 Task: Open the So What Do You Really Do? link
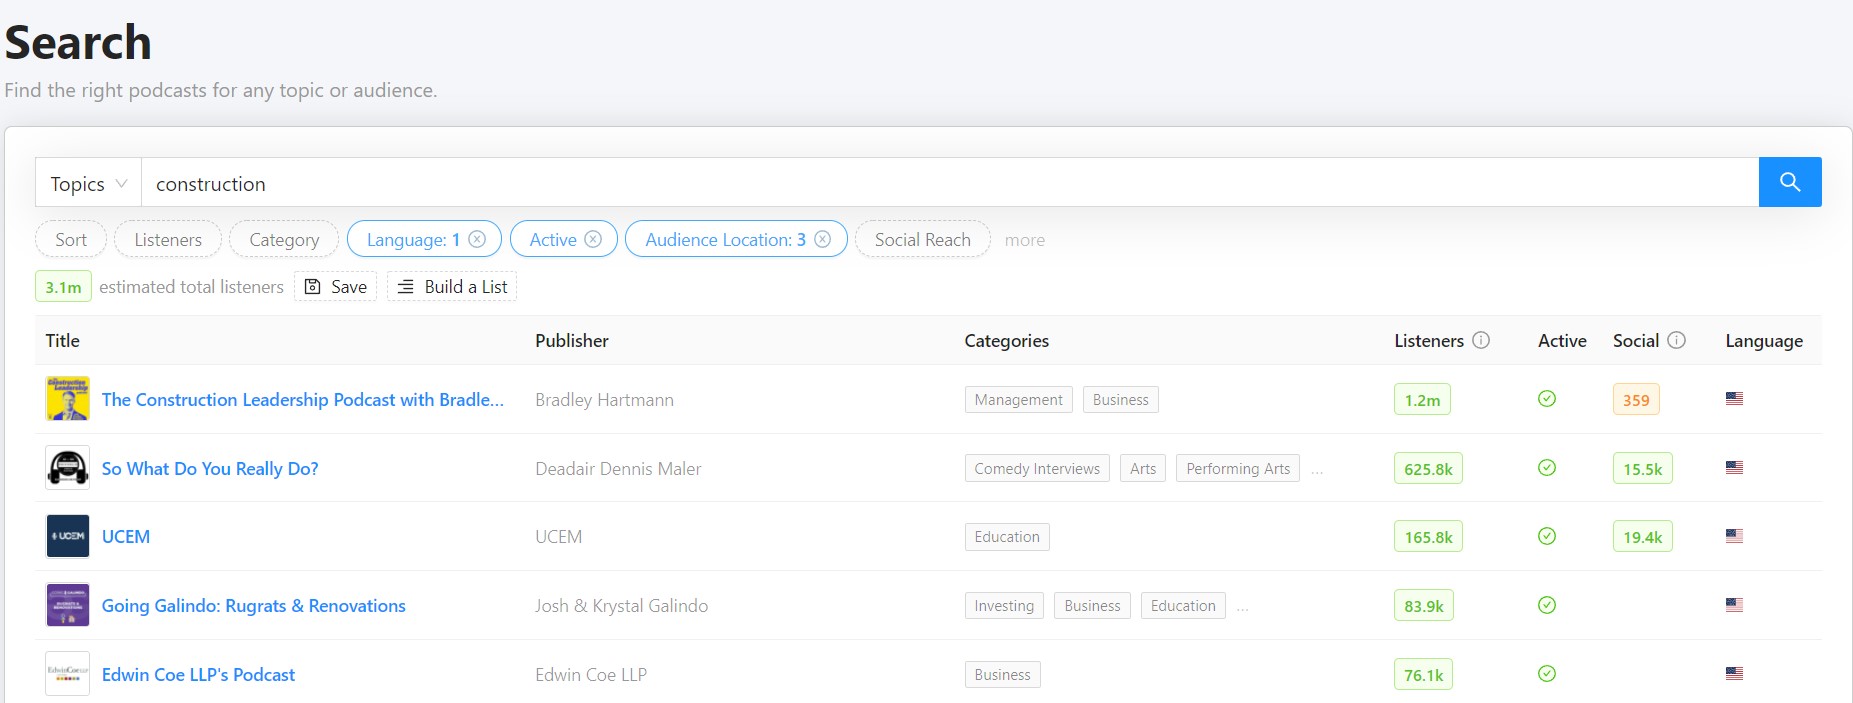[210, 469]
